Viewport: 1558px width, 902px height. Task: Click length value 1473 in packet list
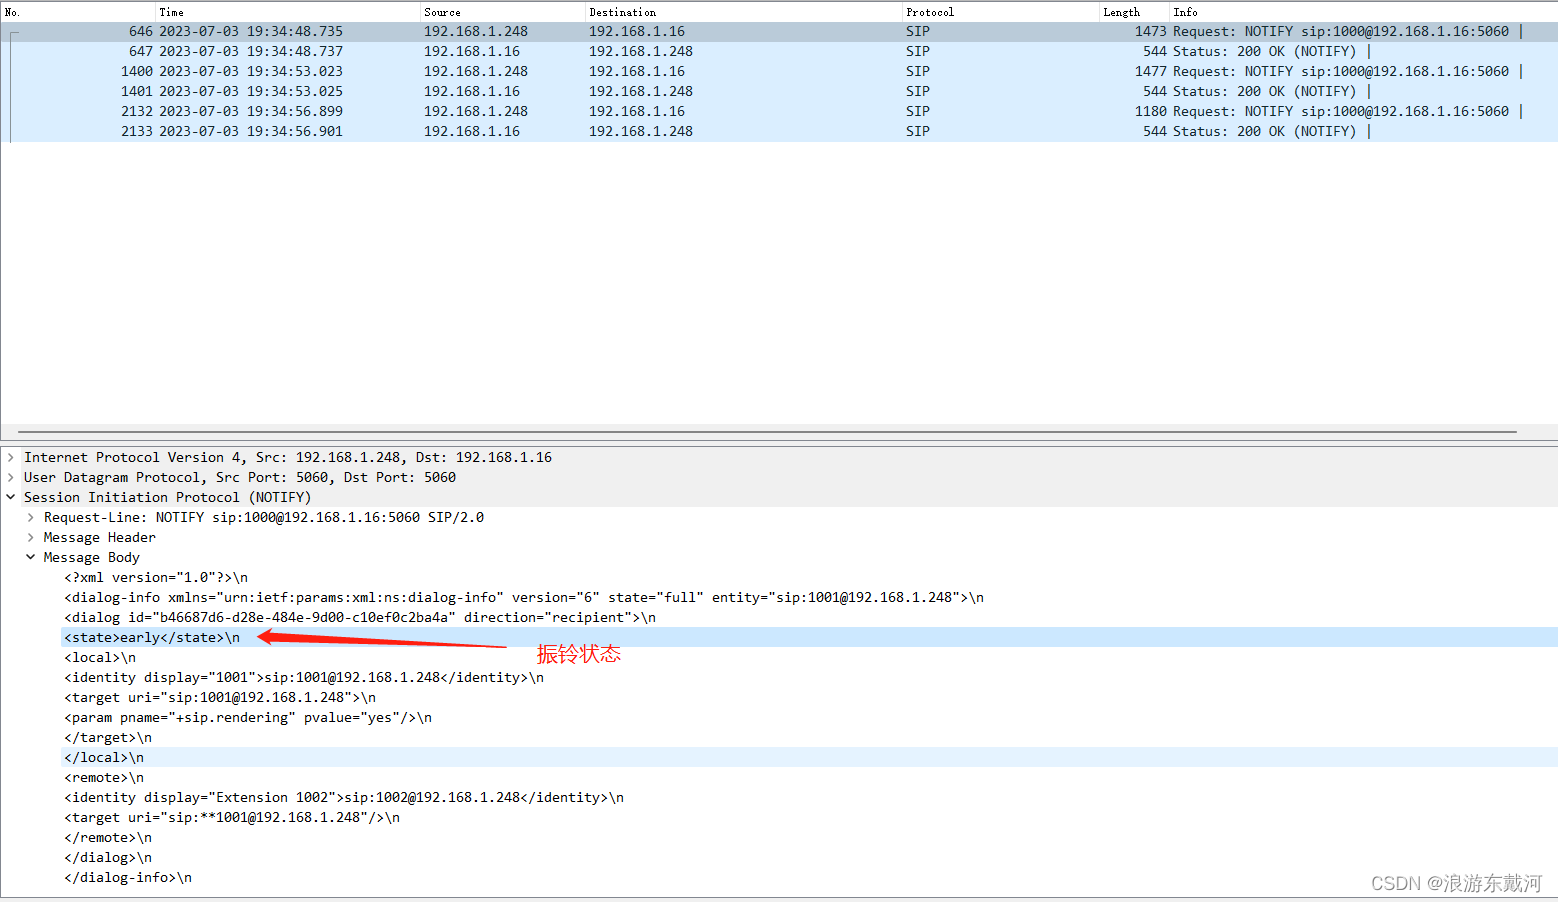[x=1150, y=31]
